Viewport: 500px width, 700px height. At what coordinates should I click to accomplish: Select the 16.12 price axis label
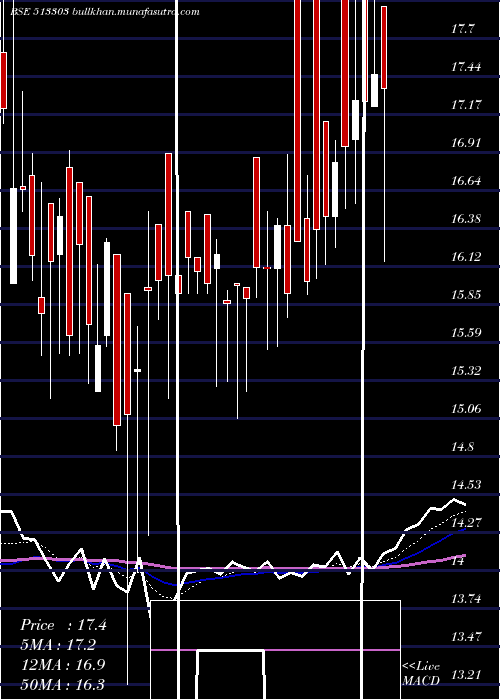(466, 257)
